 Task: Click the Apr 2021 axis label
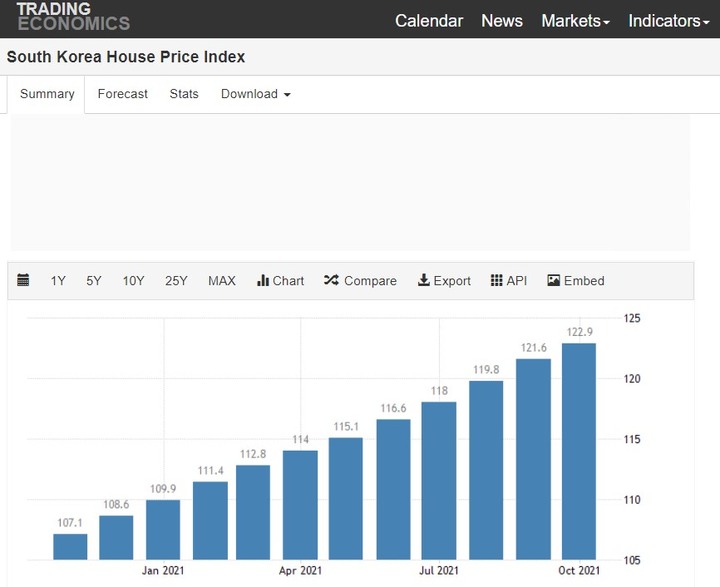[300, 570]
